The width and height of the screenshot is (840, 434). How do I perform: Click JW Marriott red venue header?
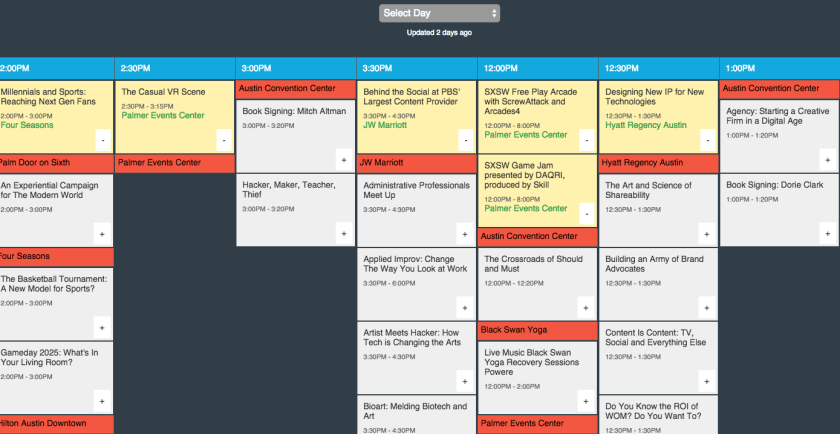pos(417,163)
